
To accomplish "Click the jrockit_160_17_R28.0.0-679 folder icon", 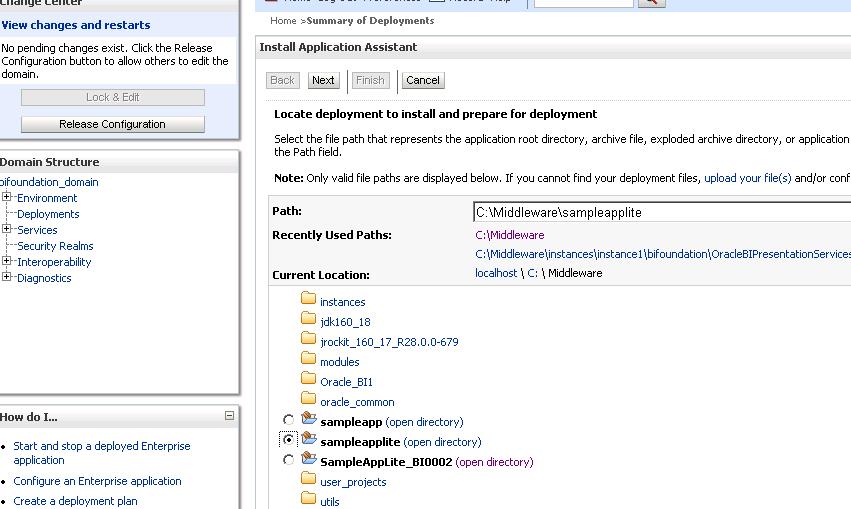I will [308, 338].
